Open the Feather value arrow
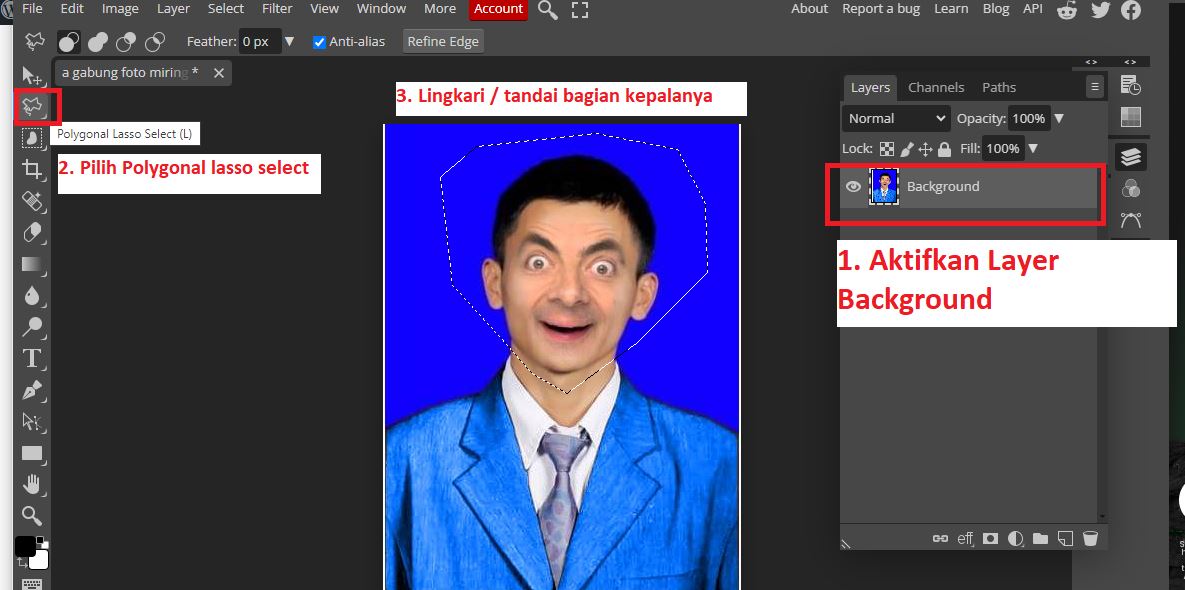This screenshot has width=1185, height=590. pos(291,42)
